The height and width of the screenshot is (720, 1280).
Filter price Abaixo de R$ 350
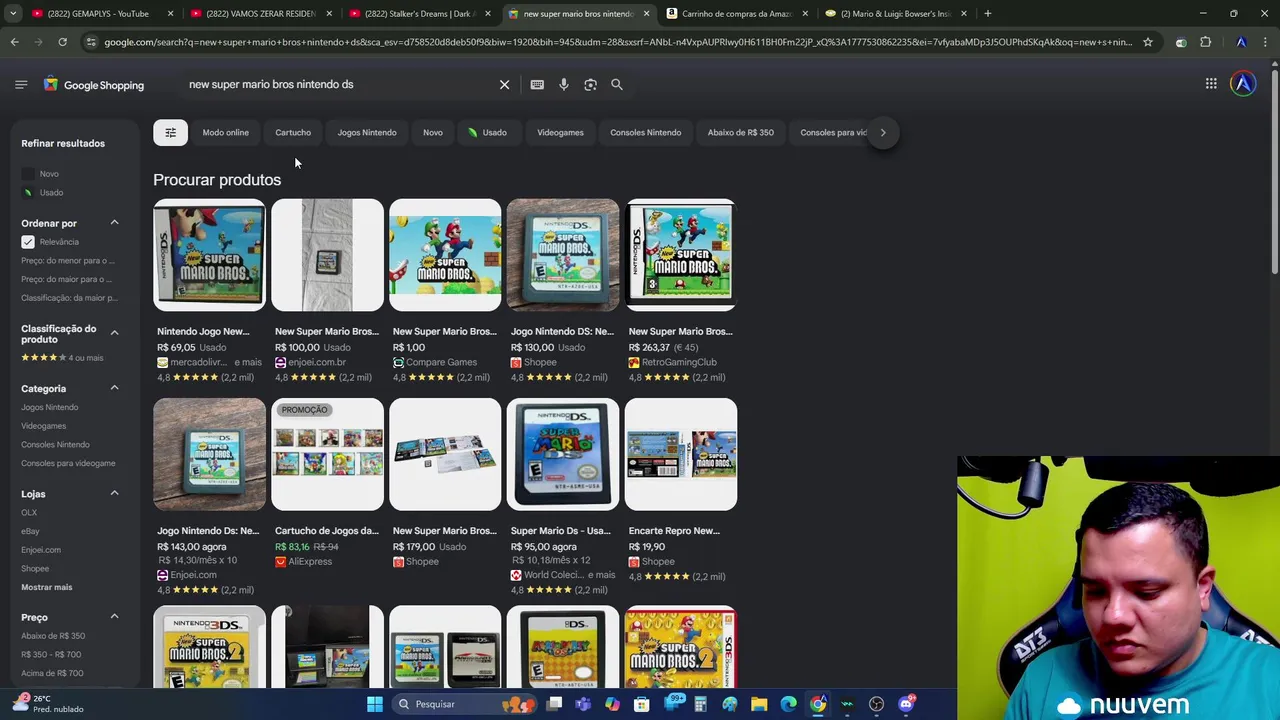point(53,636)
